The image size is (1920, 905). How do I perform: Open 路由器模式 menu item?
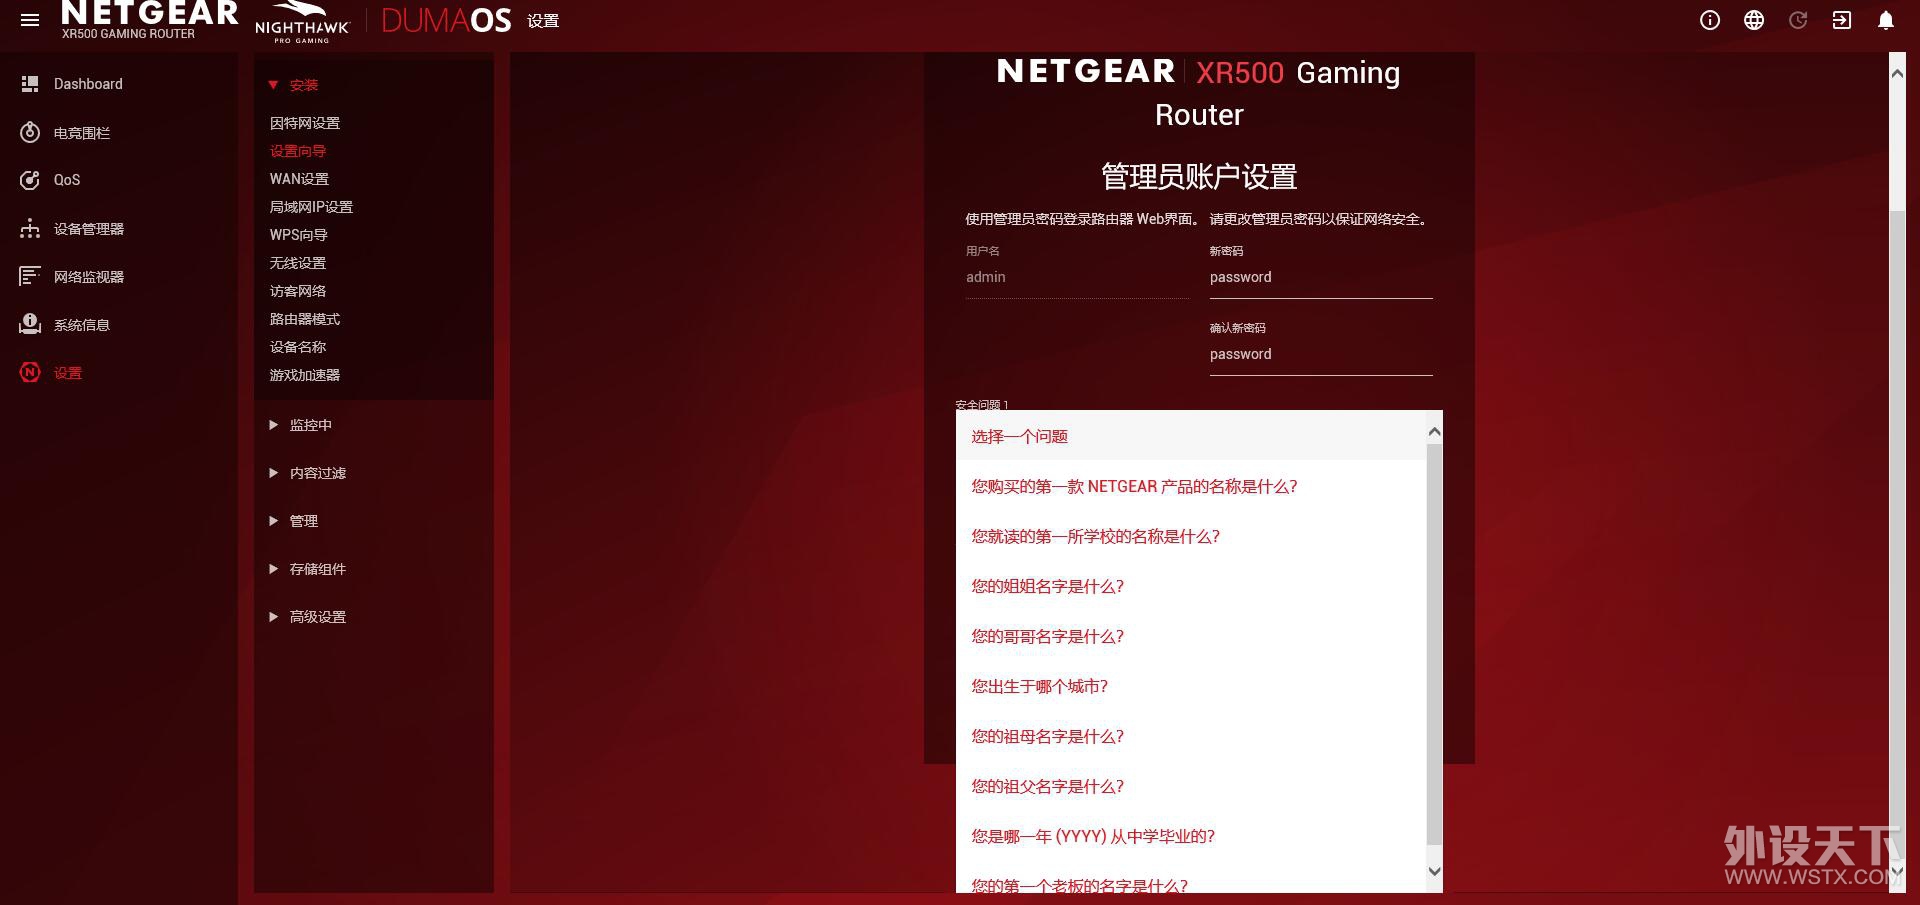(x=305, y=319)
